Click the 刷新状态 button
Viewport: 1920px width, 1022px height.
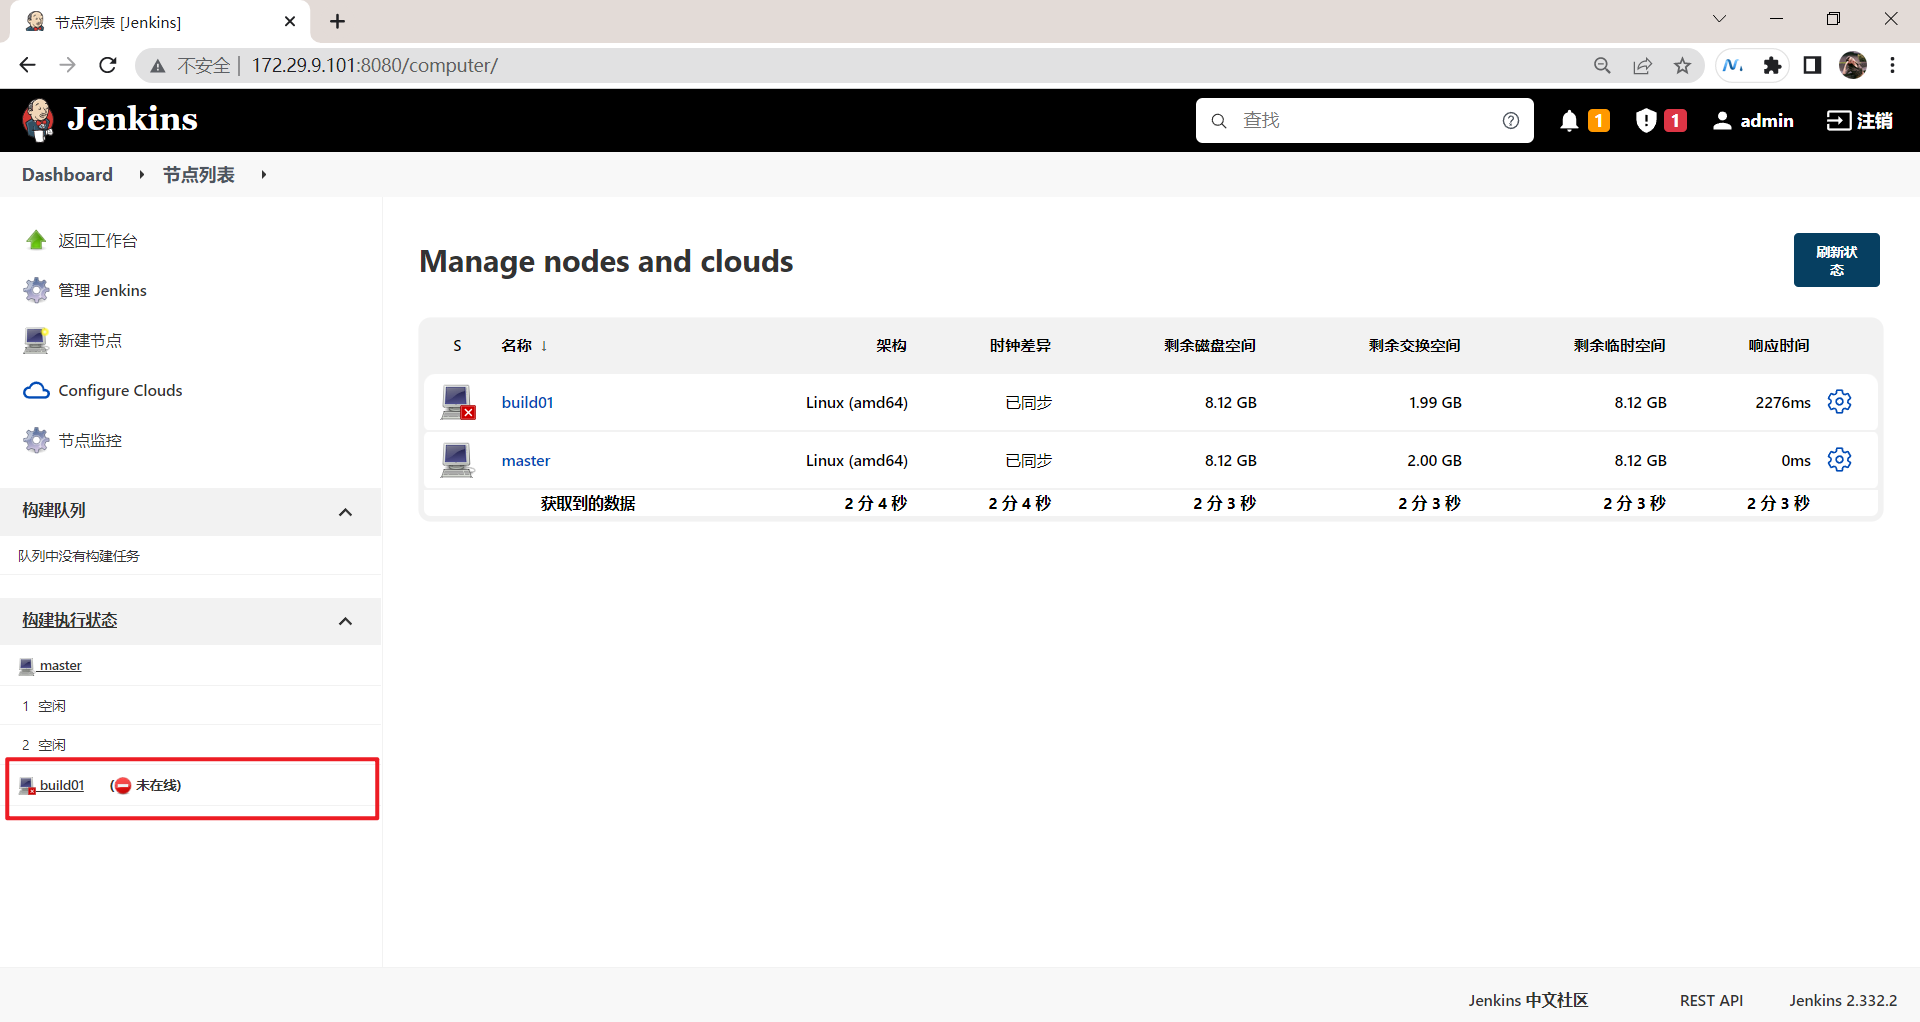pyautogui.click(x=1836, y=260)
